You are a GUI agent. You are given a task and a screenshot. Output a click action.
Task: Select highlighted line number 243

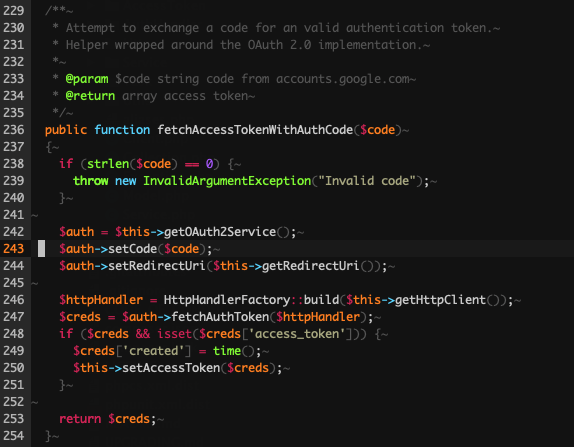(x=14, y=249)
